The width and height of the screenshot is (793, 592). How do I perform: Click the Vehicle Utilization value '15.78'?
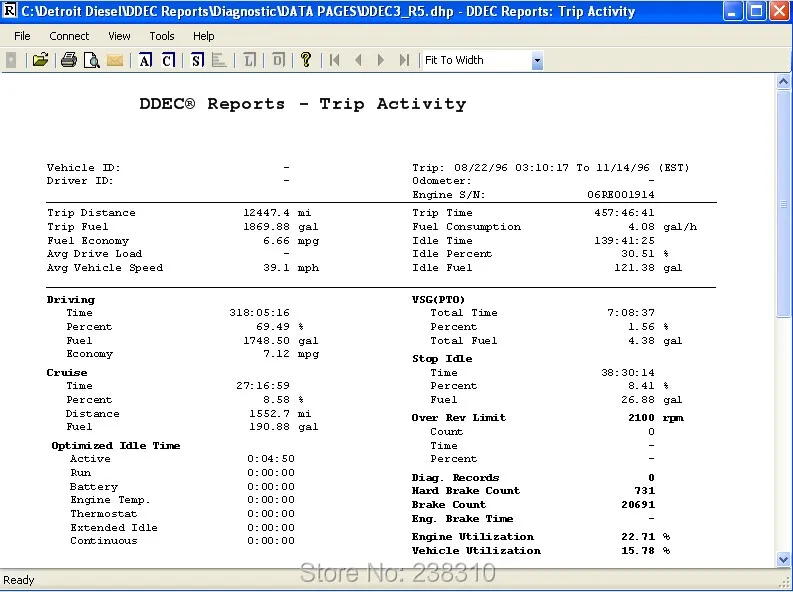point(638,551)
